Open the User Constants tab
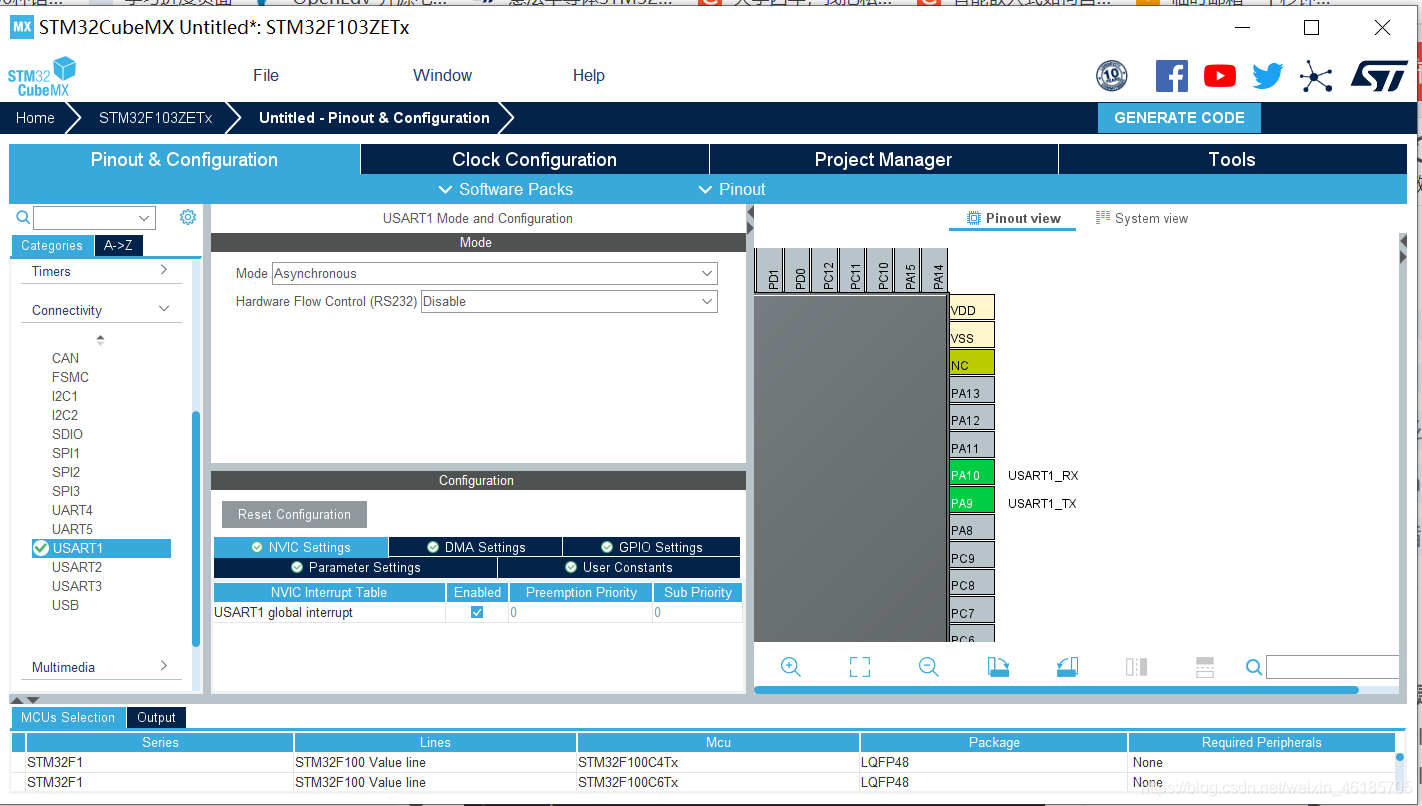The image size is (1422, 806). pos(619,567)
